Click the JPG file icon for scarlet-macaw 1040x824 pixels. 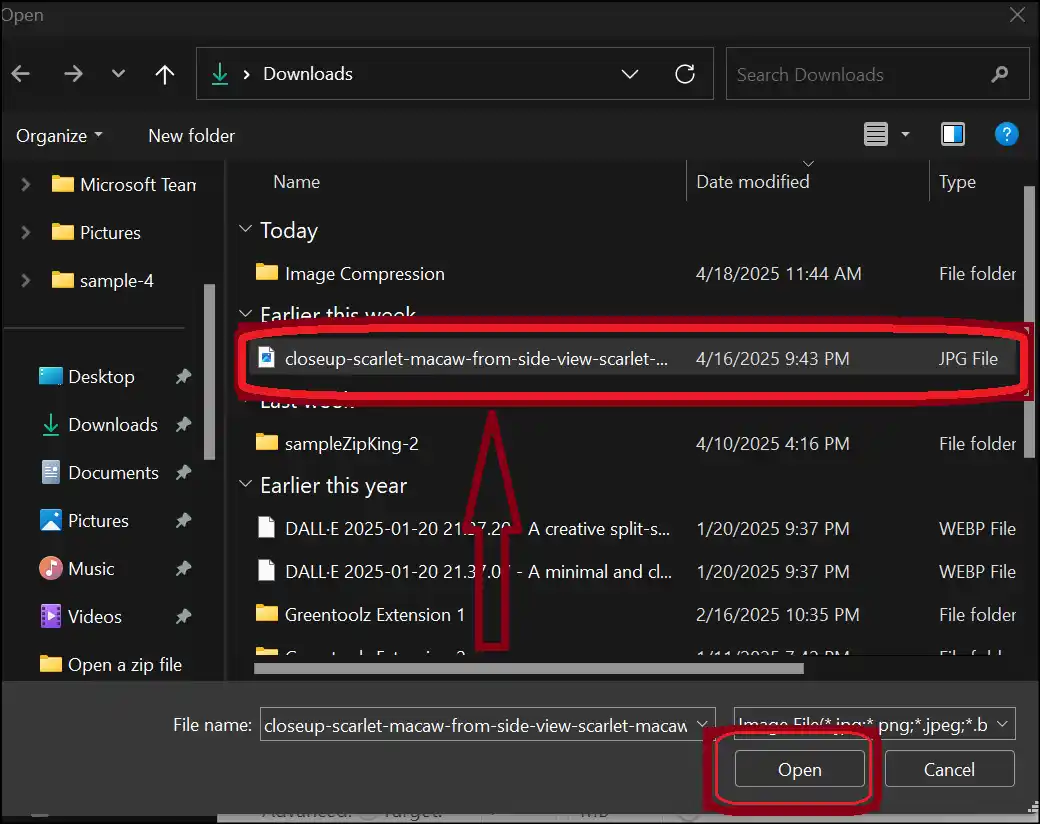coord(266,358)
